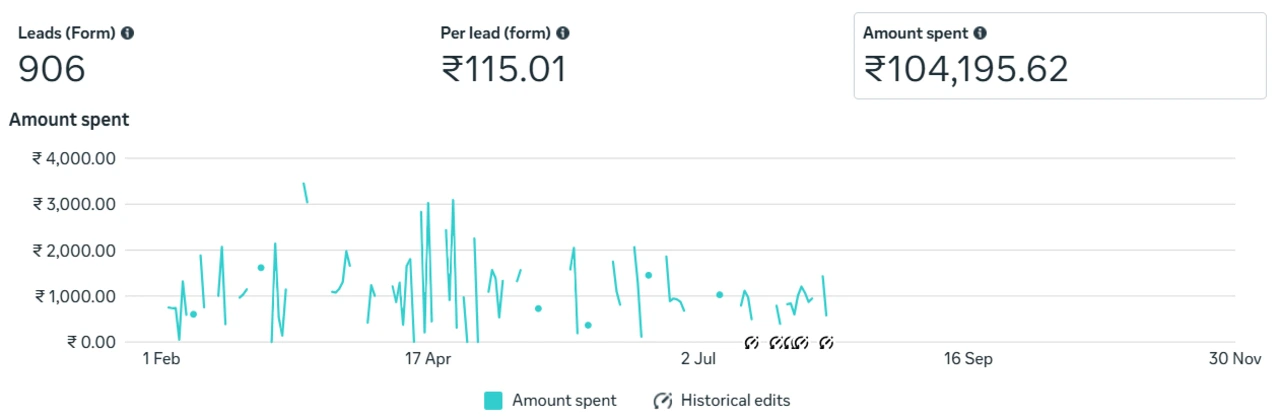Open the leftmost historical edits marker on chart
The image size is (1279, 420).
point(752,343)
